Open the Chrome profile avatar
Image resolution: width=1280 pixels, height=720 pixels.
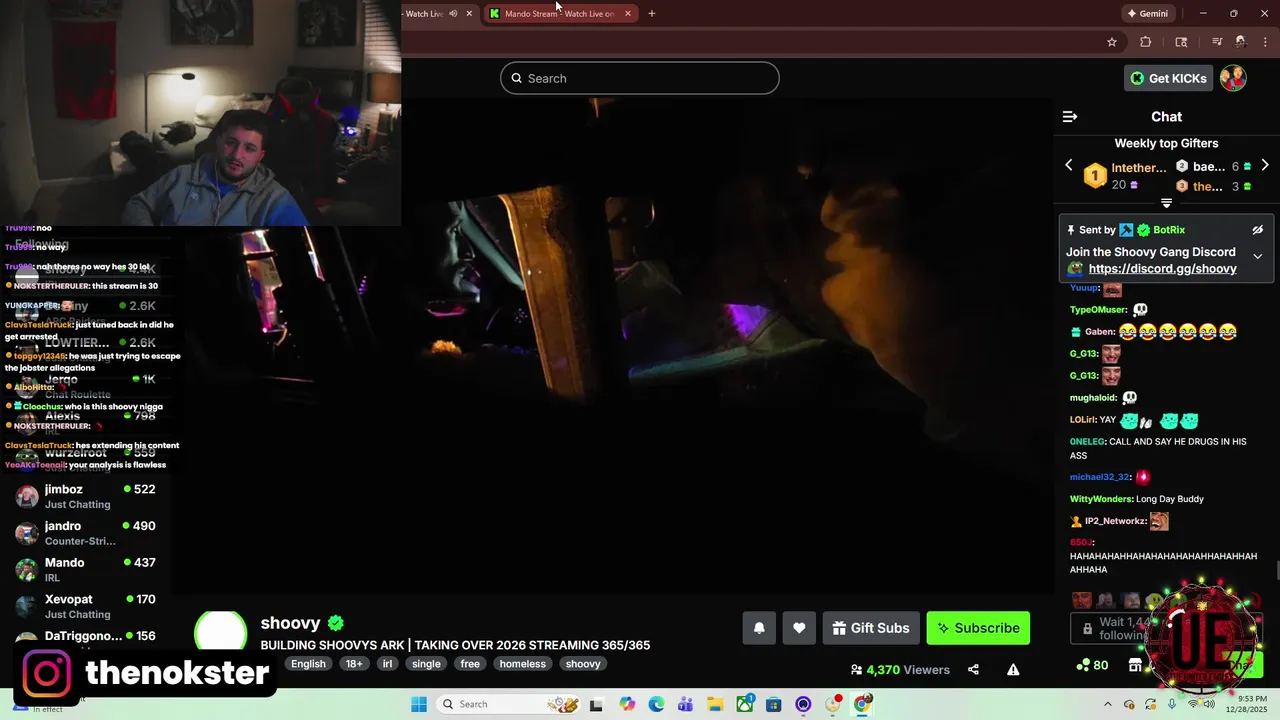coord(1241,42)
